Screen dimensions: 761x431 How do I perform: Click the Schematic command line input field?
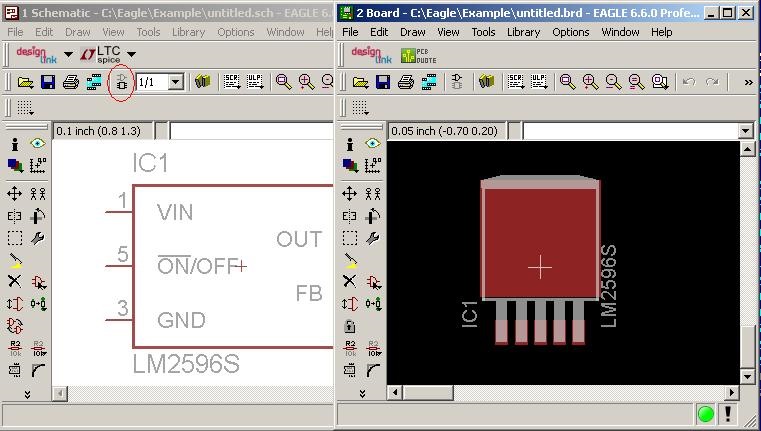click(251, 131)
